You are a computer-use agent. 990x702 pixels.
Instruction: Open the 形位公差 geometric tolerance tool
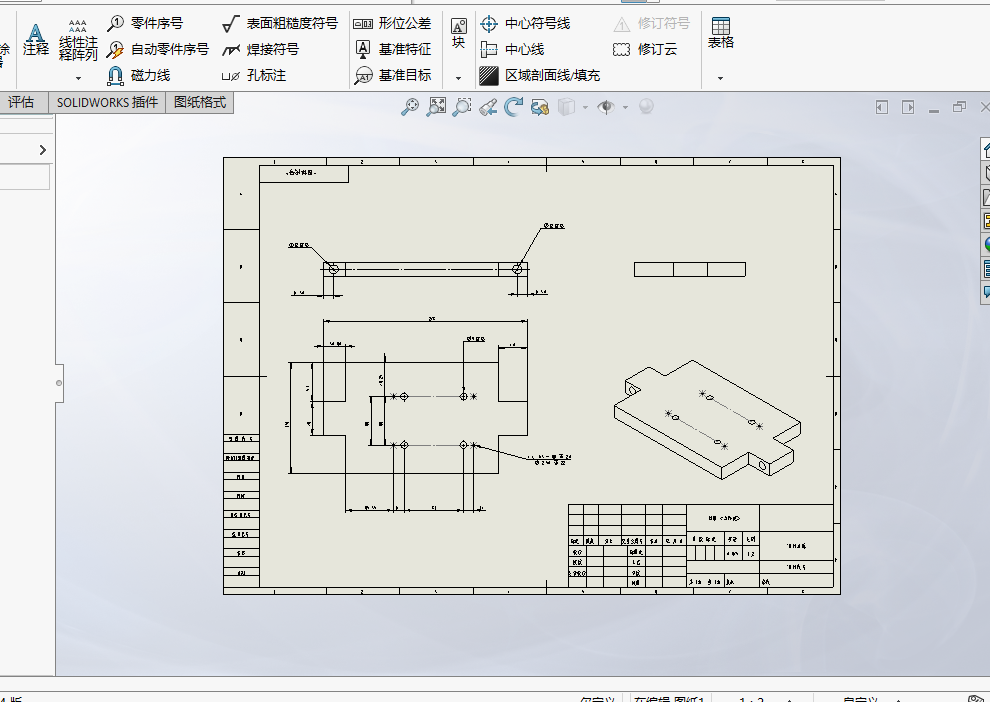pyautogui.click(x=392, y=23)
